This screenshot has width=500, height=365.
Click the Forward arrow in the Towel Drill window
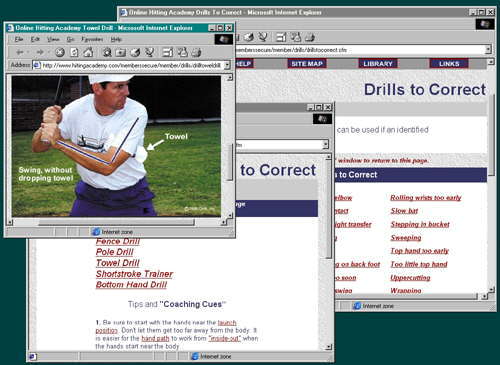40,52
